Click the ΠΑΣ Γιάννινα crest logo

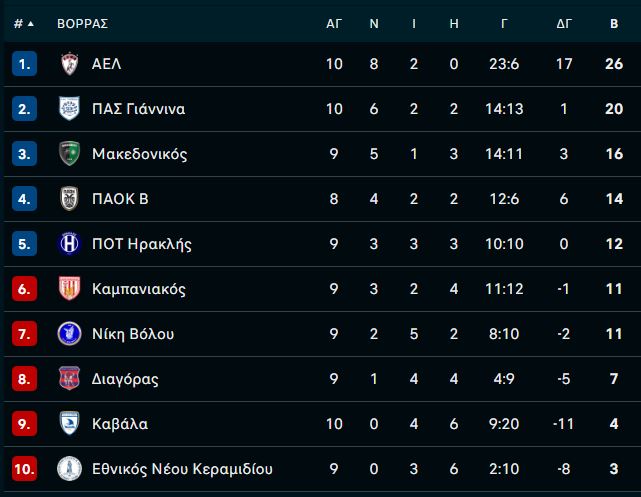69,109
